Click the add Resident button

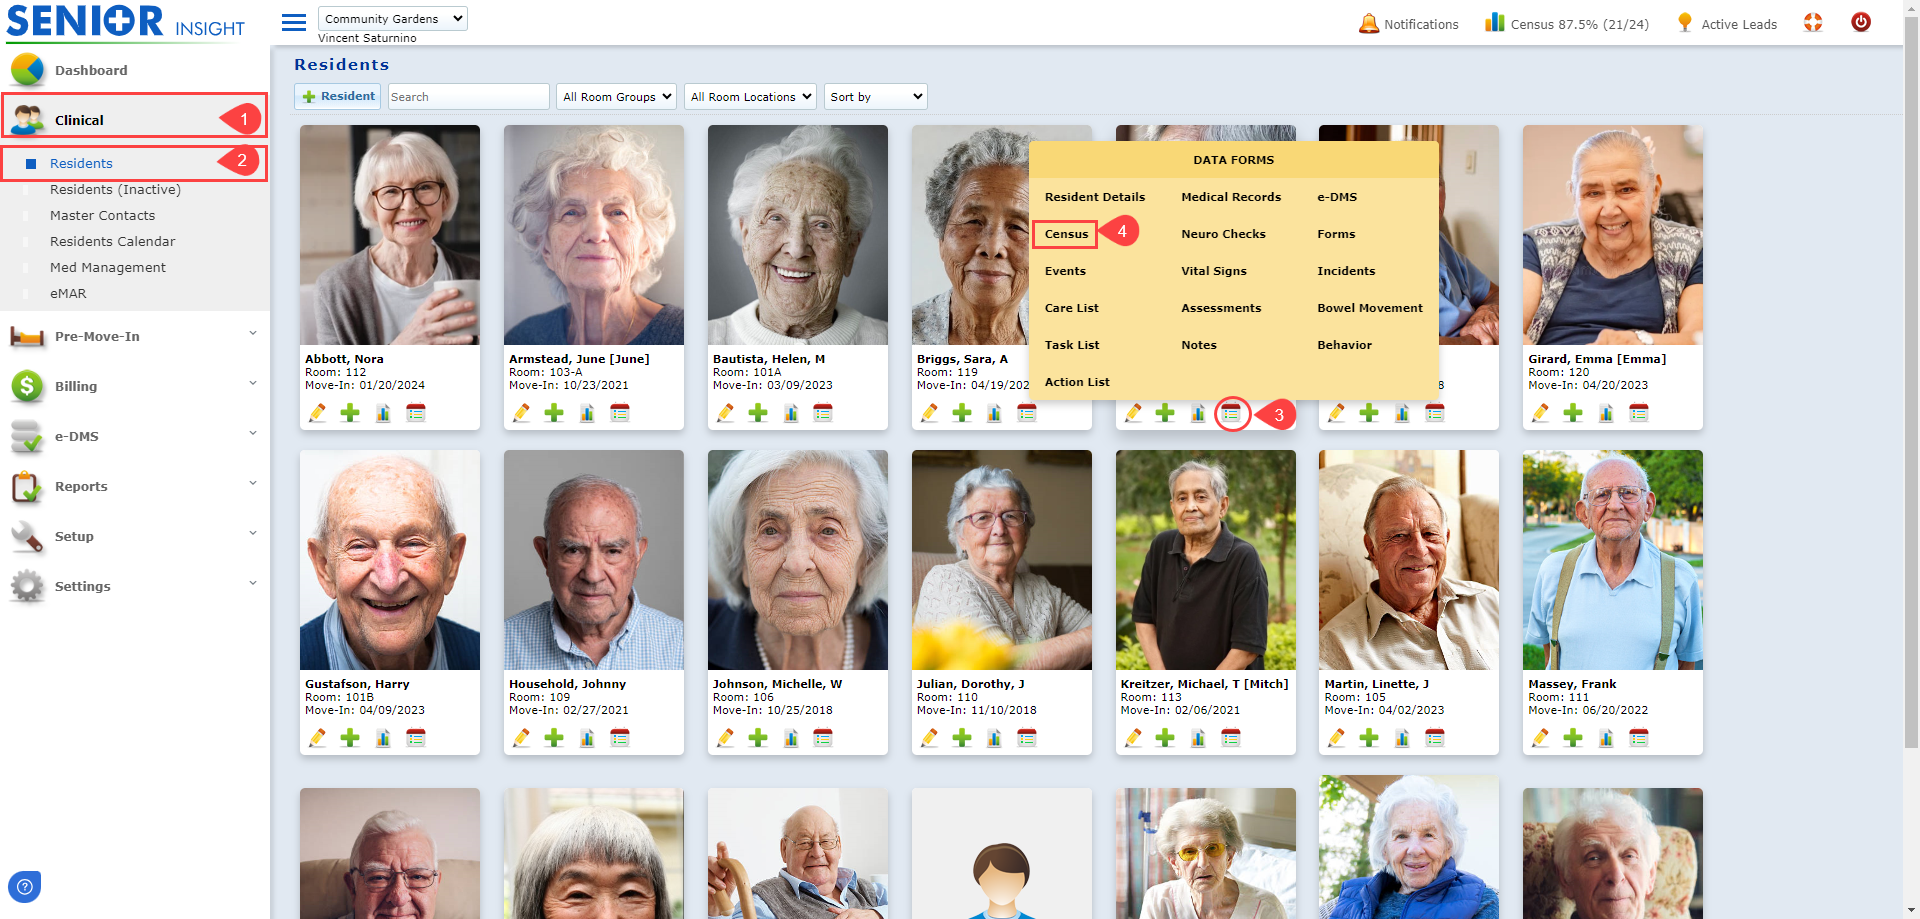pos(338,96)
